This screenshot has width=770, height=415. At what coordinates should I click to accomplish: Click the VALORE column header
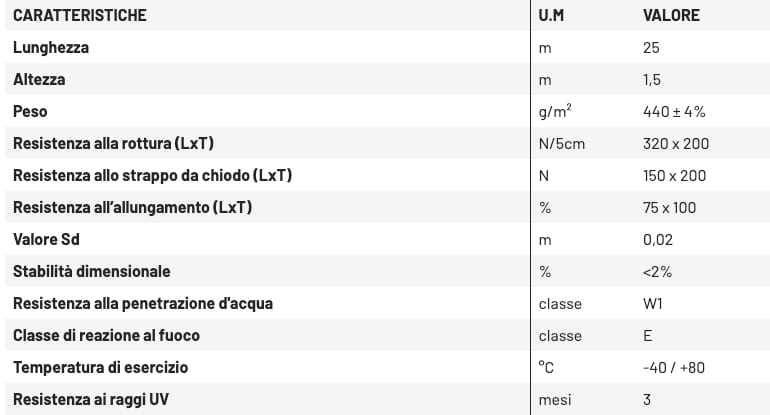(671, 16)
